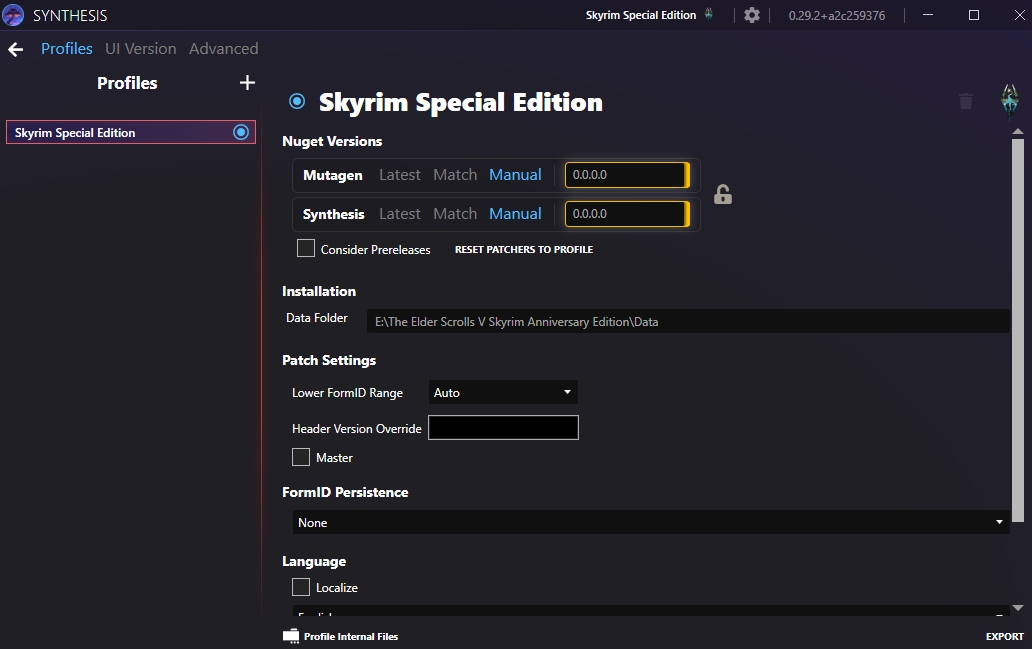Click the Export button
The width and height of the screenshot is (1032, 649).
point(1004,636)
